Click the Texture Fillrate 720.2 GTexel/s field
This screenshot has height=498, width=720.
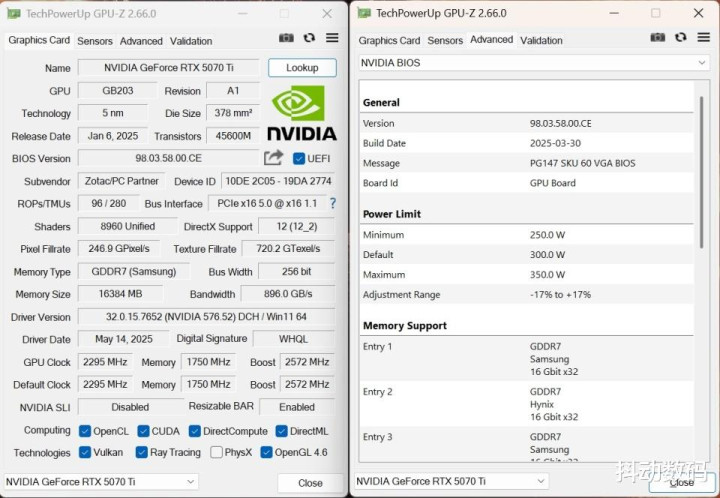[x=288, y=249]
